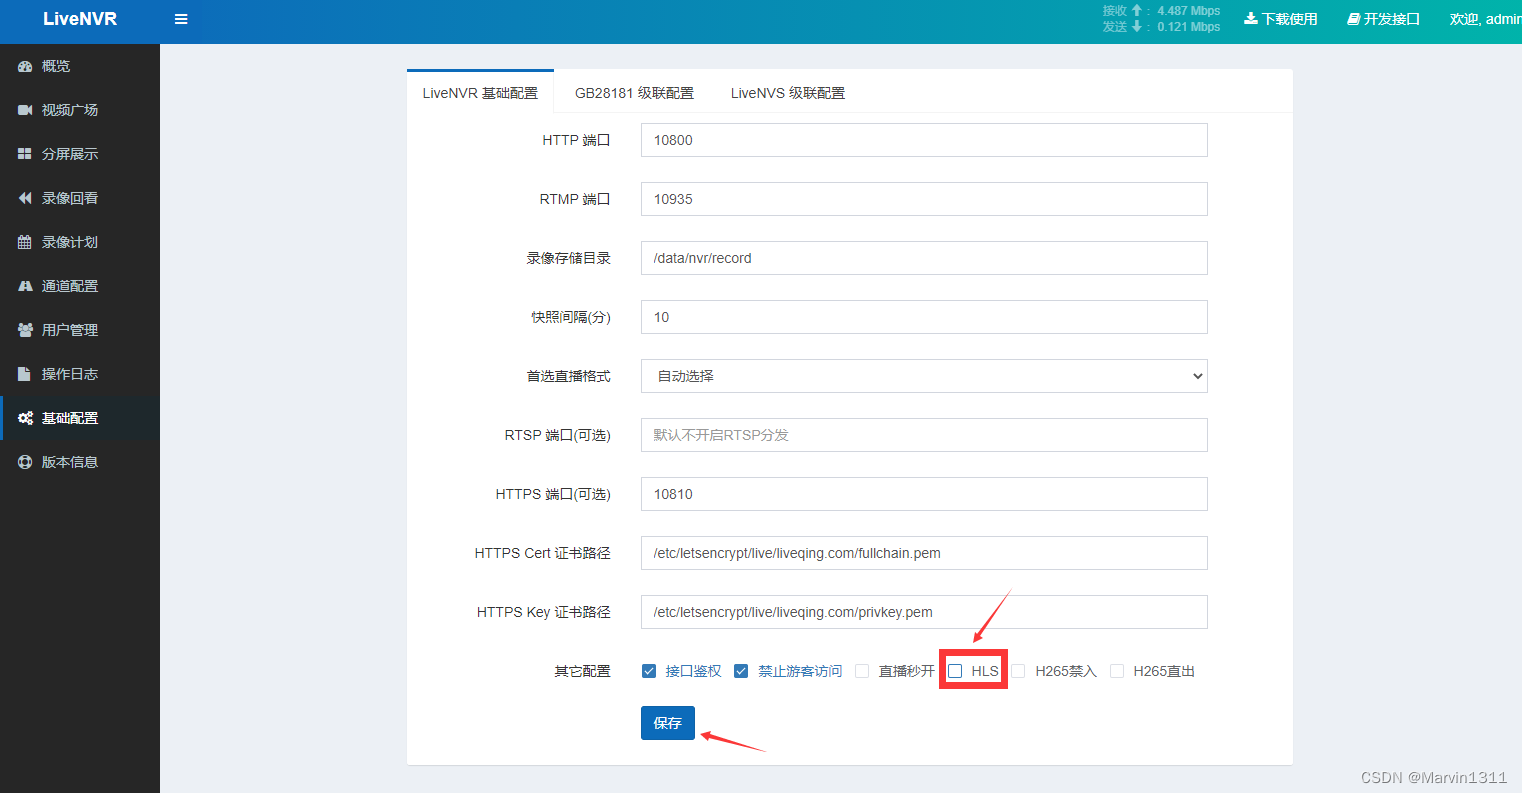The height and width of the screenshot is (793, 1522).
Task: Open the 用户管理 users icon
Action: pos(25,330)
